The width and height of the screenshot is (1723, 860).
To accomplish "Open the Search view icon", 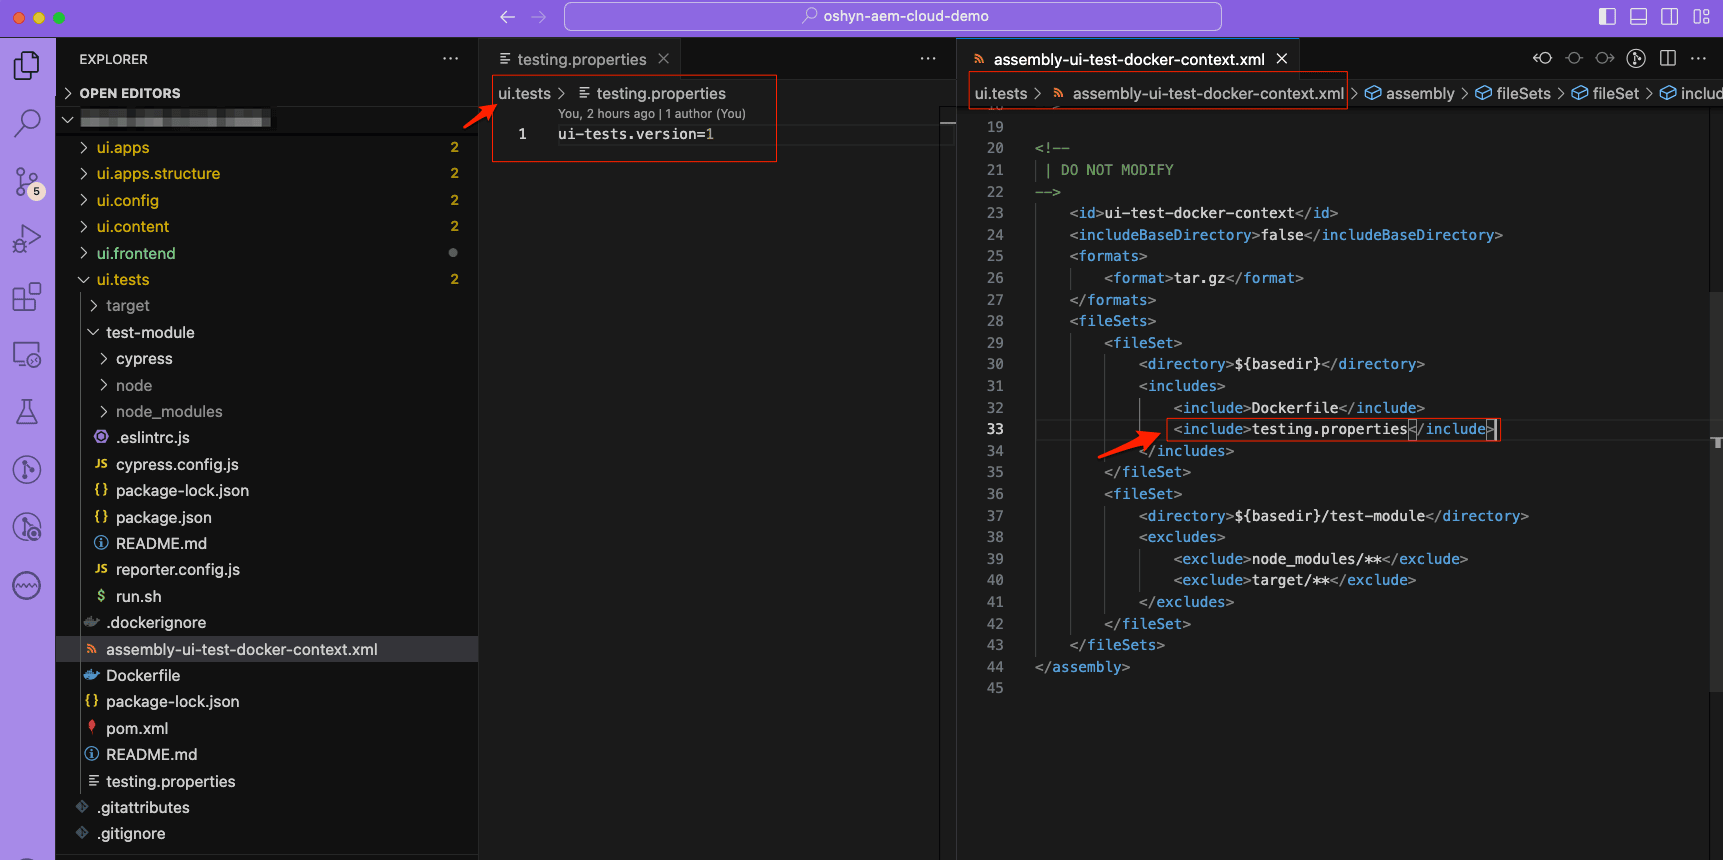I will pos(27,123).
